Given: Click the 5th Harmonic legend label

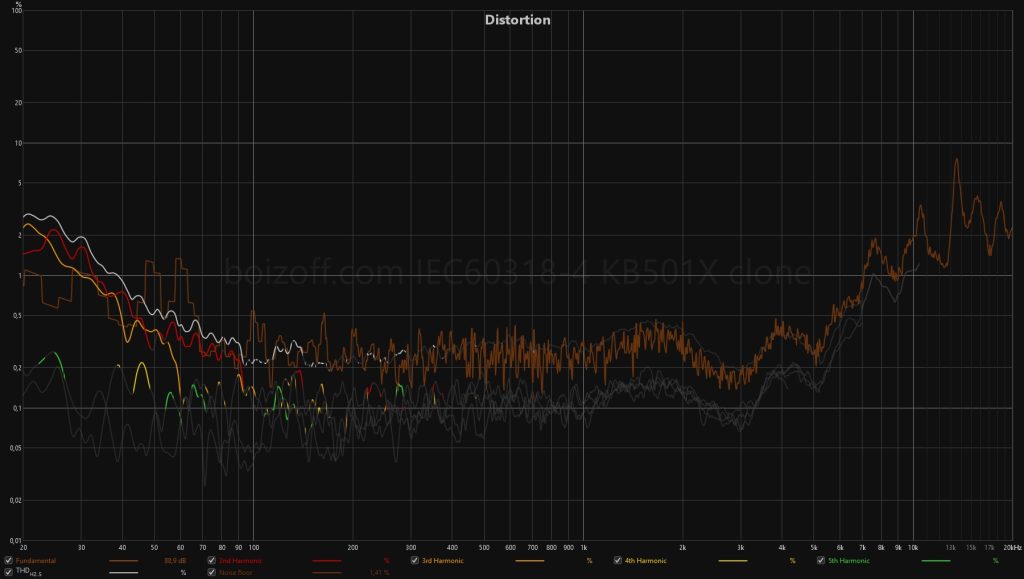Looking at the screenshot, I should pos(849,561).
